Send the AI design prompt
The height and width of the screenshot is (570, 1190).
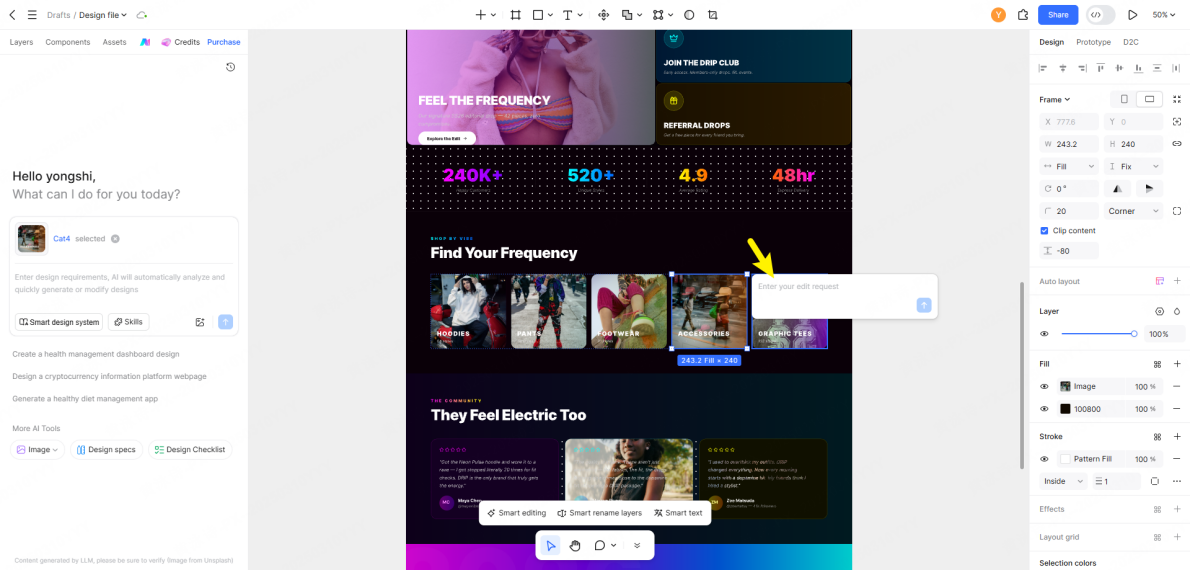tap(225, 322)
